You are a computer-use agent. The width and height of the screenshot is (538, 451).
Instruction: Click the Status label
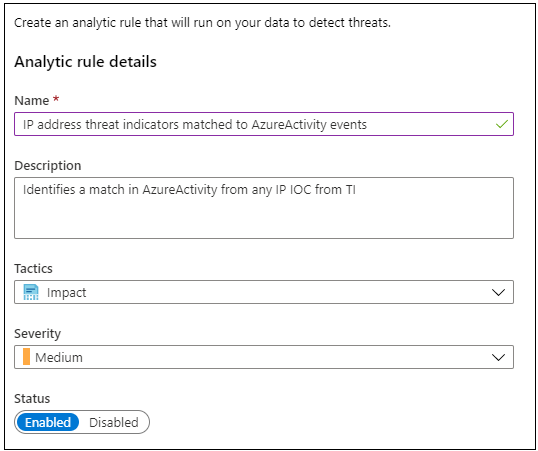[32, 398]
